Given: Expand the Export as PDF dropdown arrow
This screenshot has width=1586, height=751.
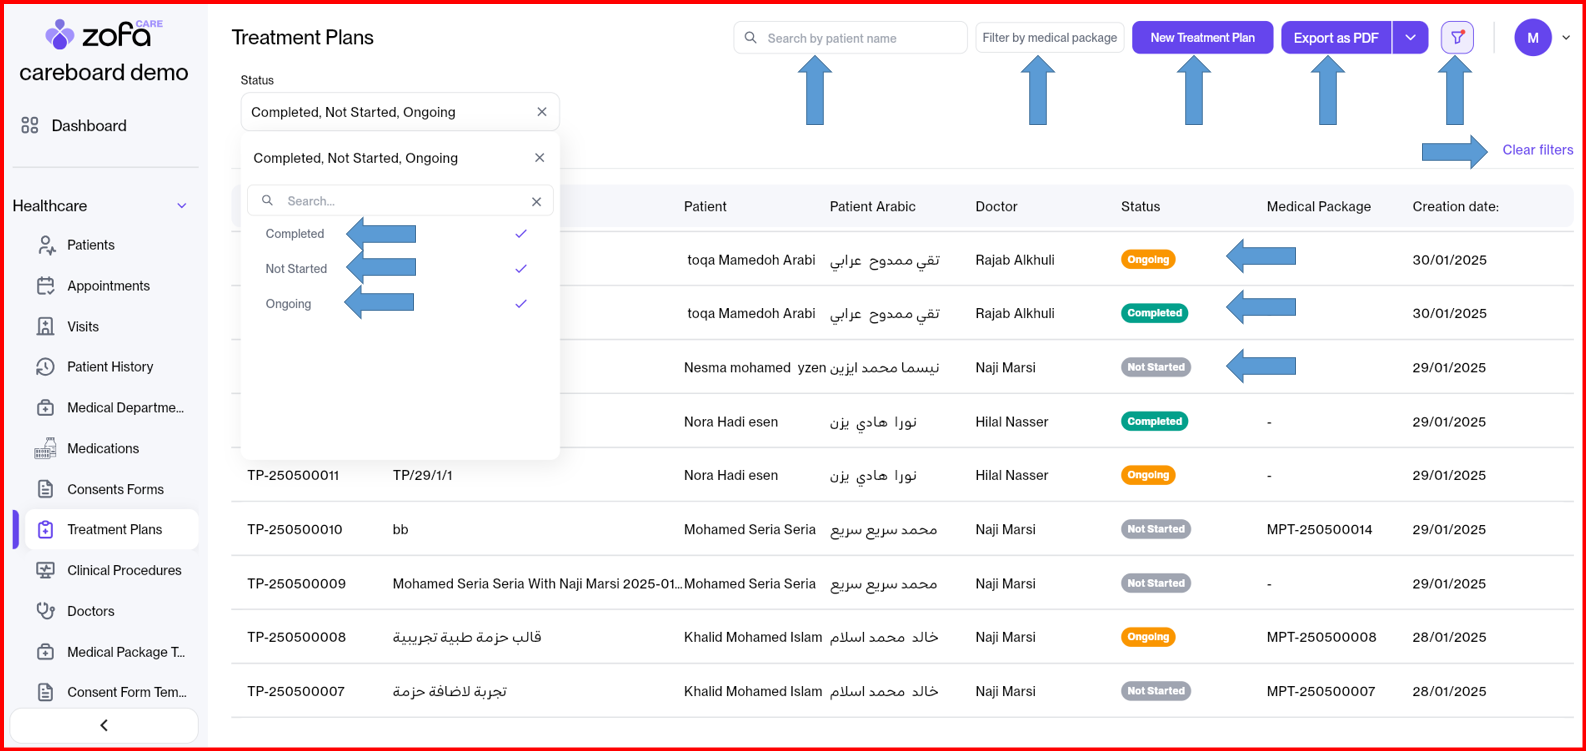Looking at the screenshot, I should 1410,38.
